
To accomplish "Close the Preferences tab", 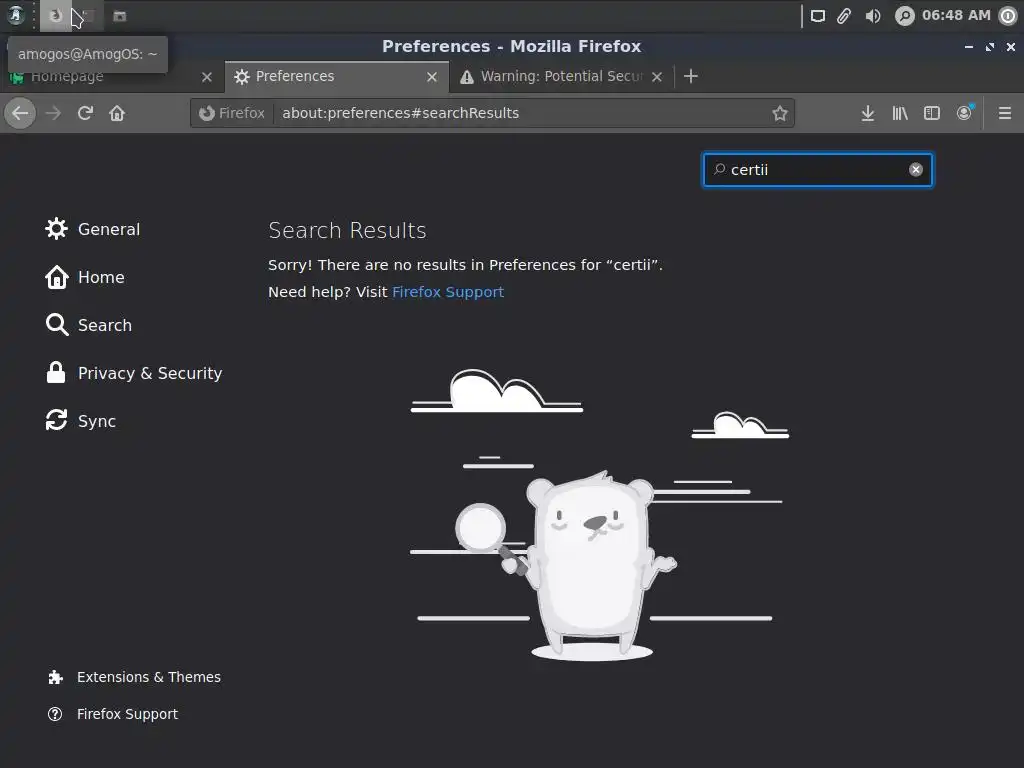I will [x=432, y=77].
